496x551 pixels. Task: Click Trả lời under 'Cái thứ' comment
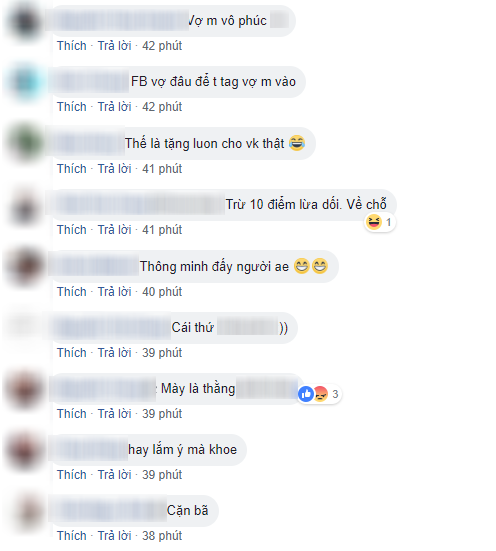(114, 353)
